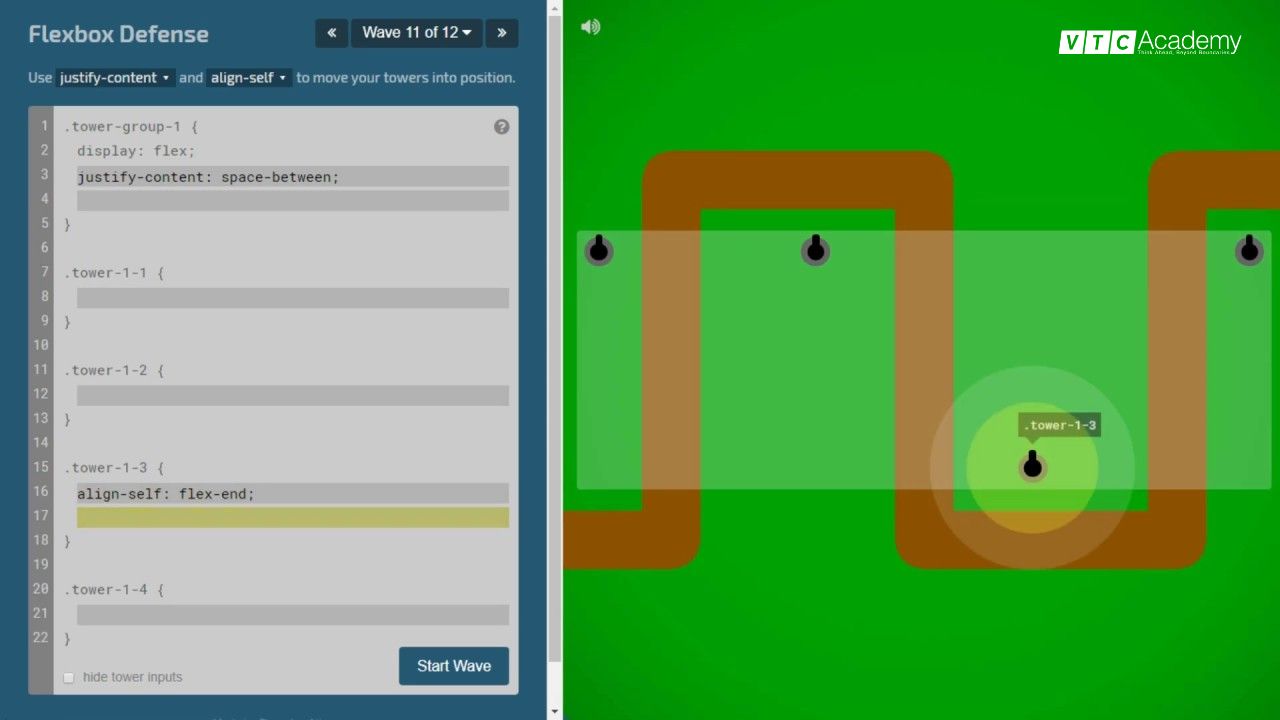Screen dimensions: 1280x720
Task: Mute the game audio speaker icon
Action: click(x=590, y=27)
